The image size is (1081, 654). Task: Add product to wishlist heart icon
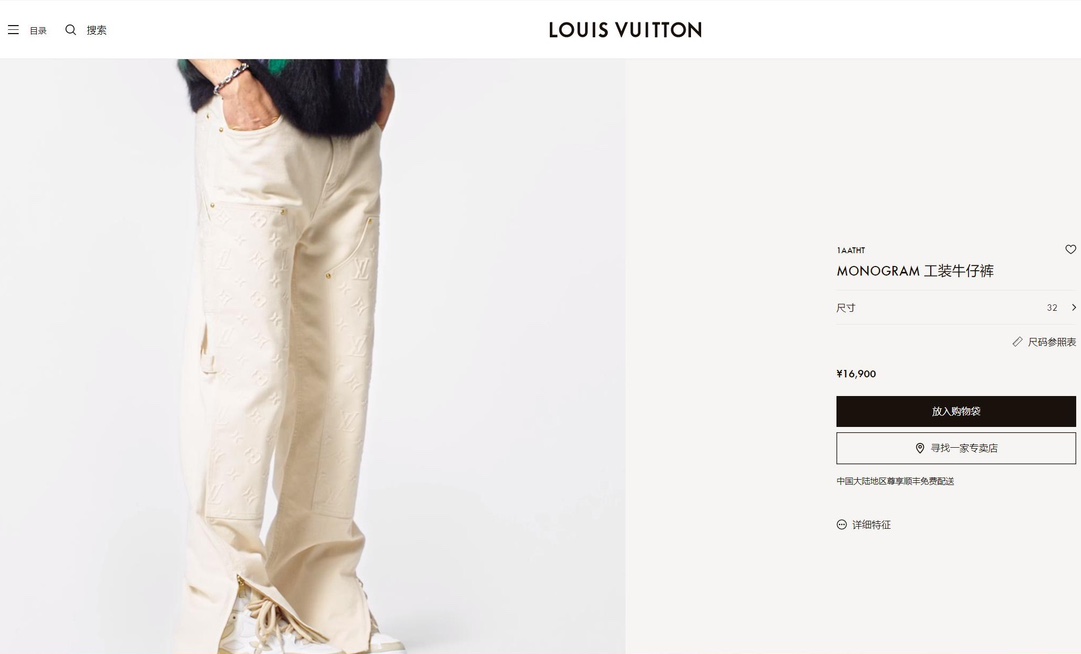tap(1070, 249)
